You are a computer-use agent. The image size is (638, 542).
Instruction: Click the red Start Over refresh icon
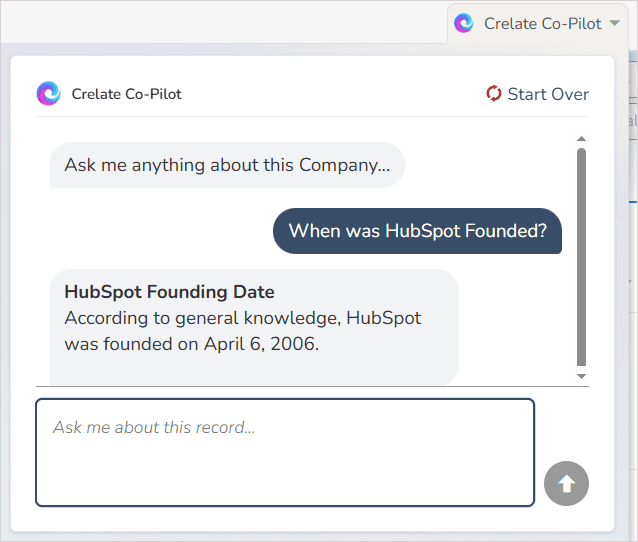tap(493, 94)
